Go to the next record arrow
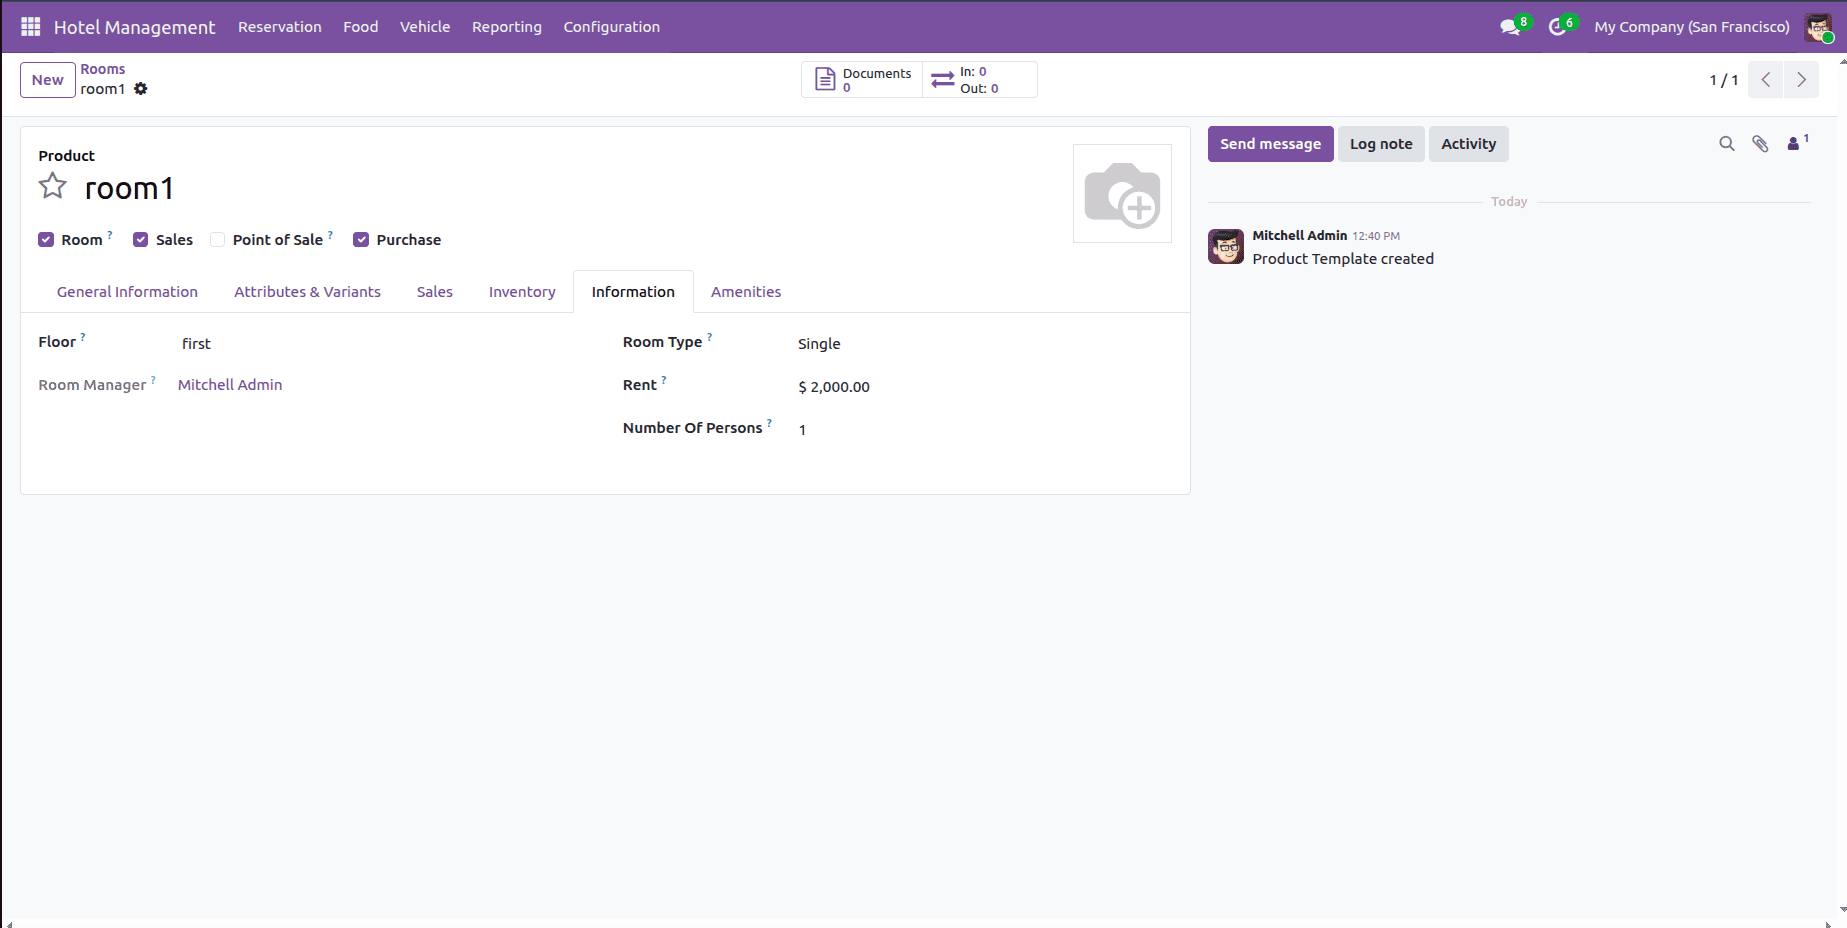The height and width of the screenshot is (928, 1847). pyautogui.click(x=1801, y=80)
